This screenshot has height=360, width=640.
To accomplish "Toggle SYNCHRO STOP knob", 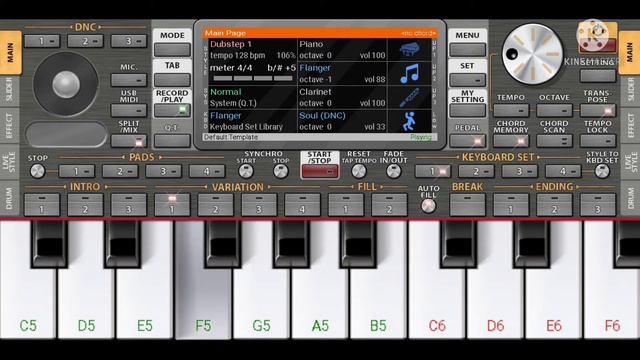I will tap(280, 171).
